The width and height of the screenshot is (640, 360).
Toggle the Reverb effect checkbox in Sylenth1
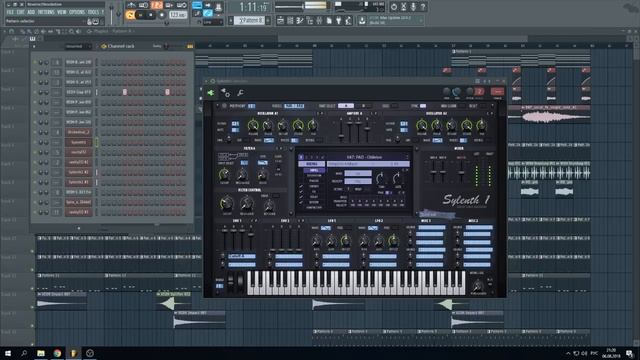point(301,202)
